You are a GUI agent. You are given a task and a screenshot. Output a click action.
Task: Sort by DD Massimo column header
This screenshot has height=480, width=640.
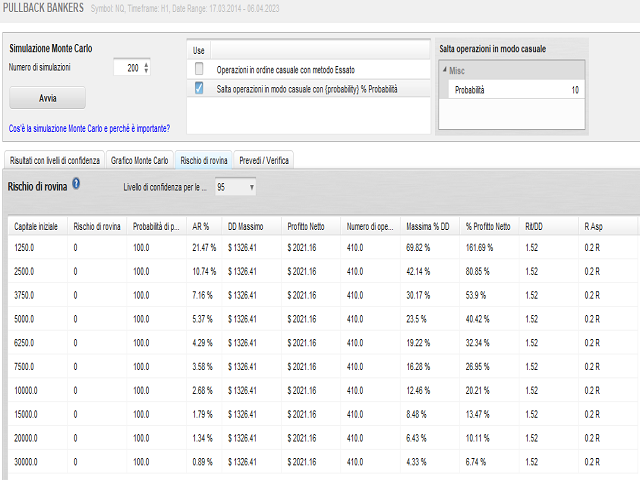point(245,226)
